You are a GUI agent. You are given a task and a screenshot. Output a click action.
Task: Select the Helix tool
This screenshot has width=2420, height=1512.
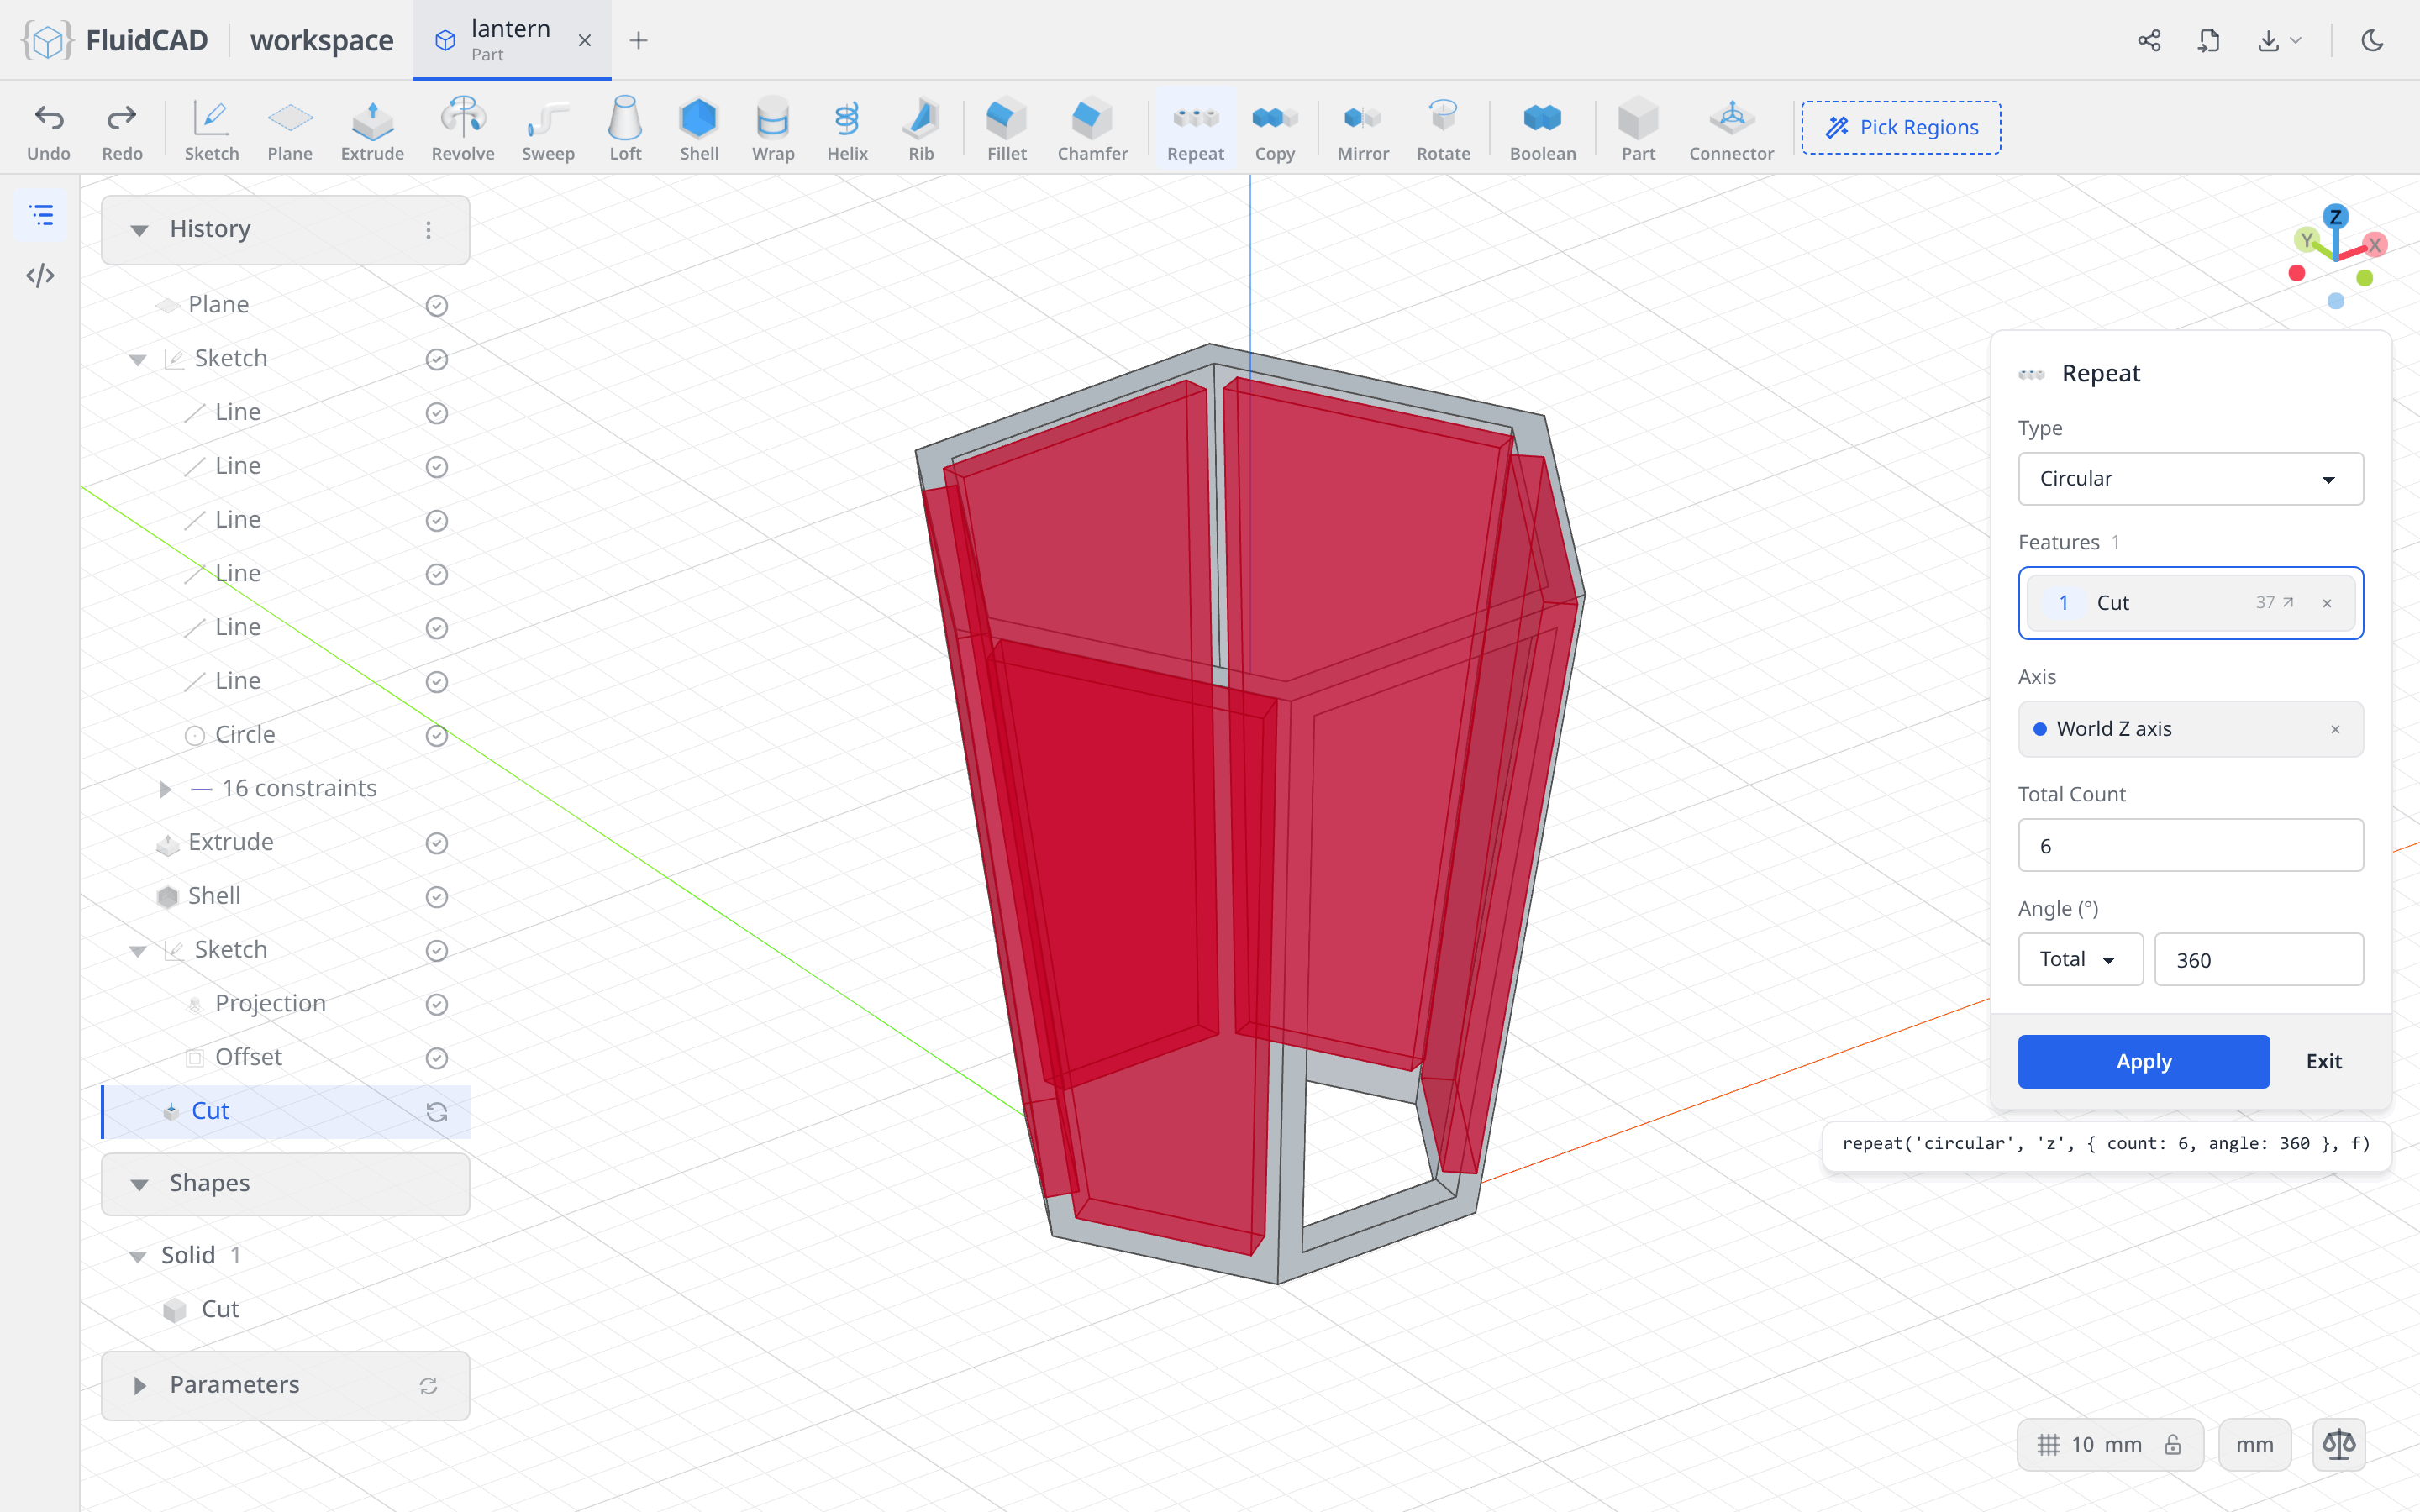pyautogui.click(x=847, y=129)
